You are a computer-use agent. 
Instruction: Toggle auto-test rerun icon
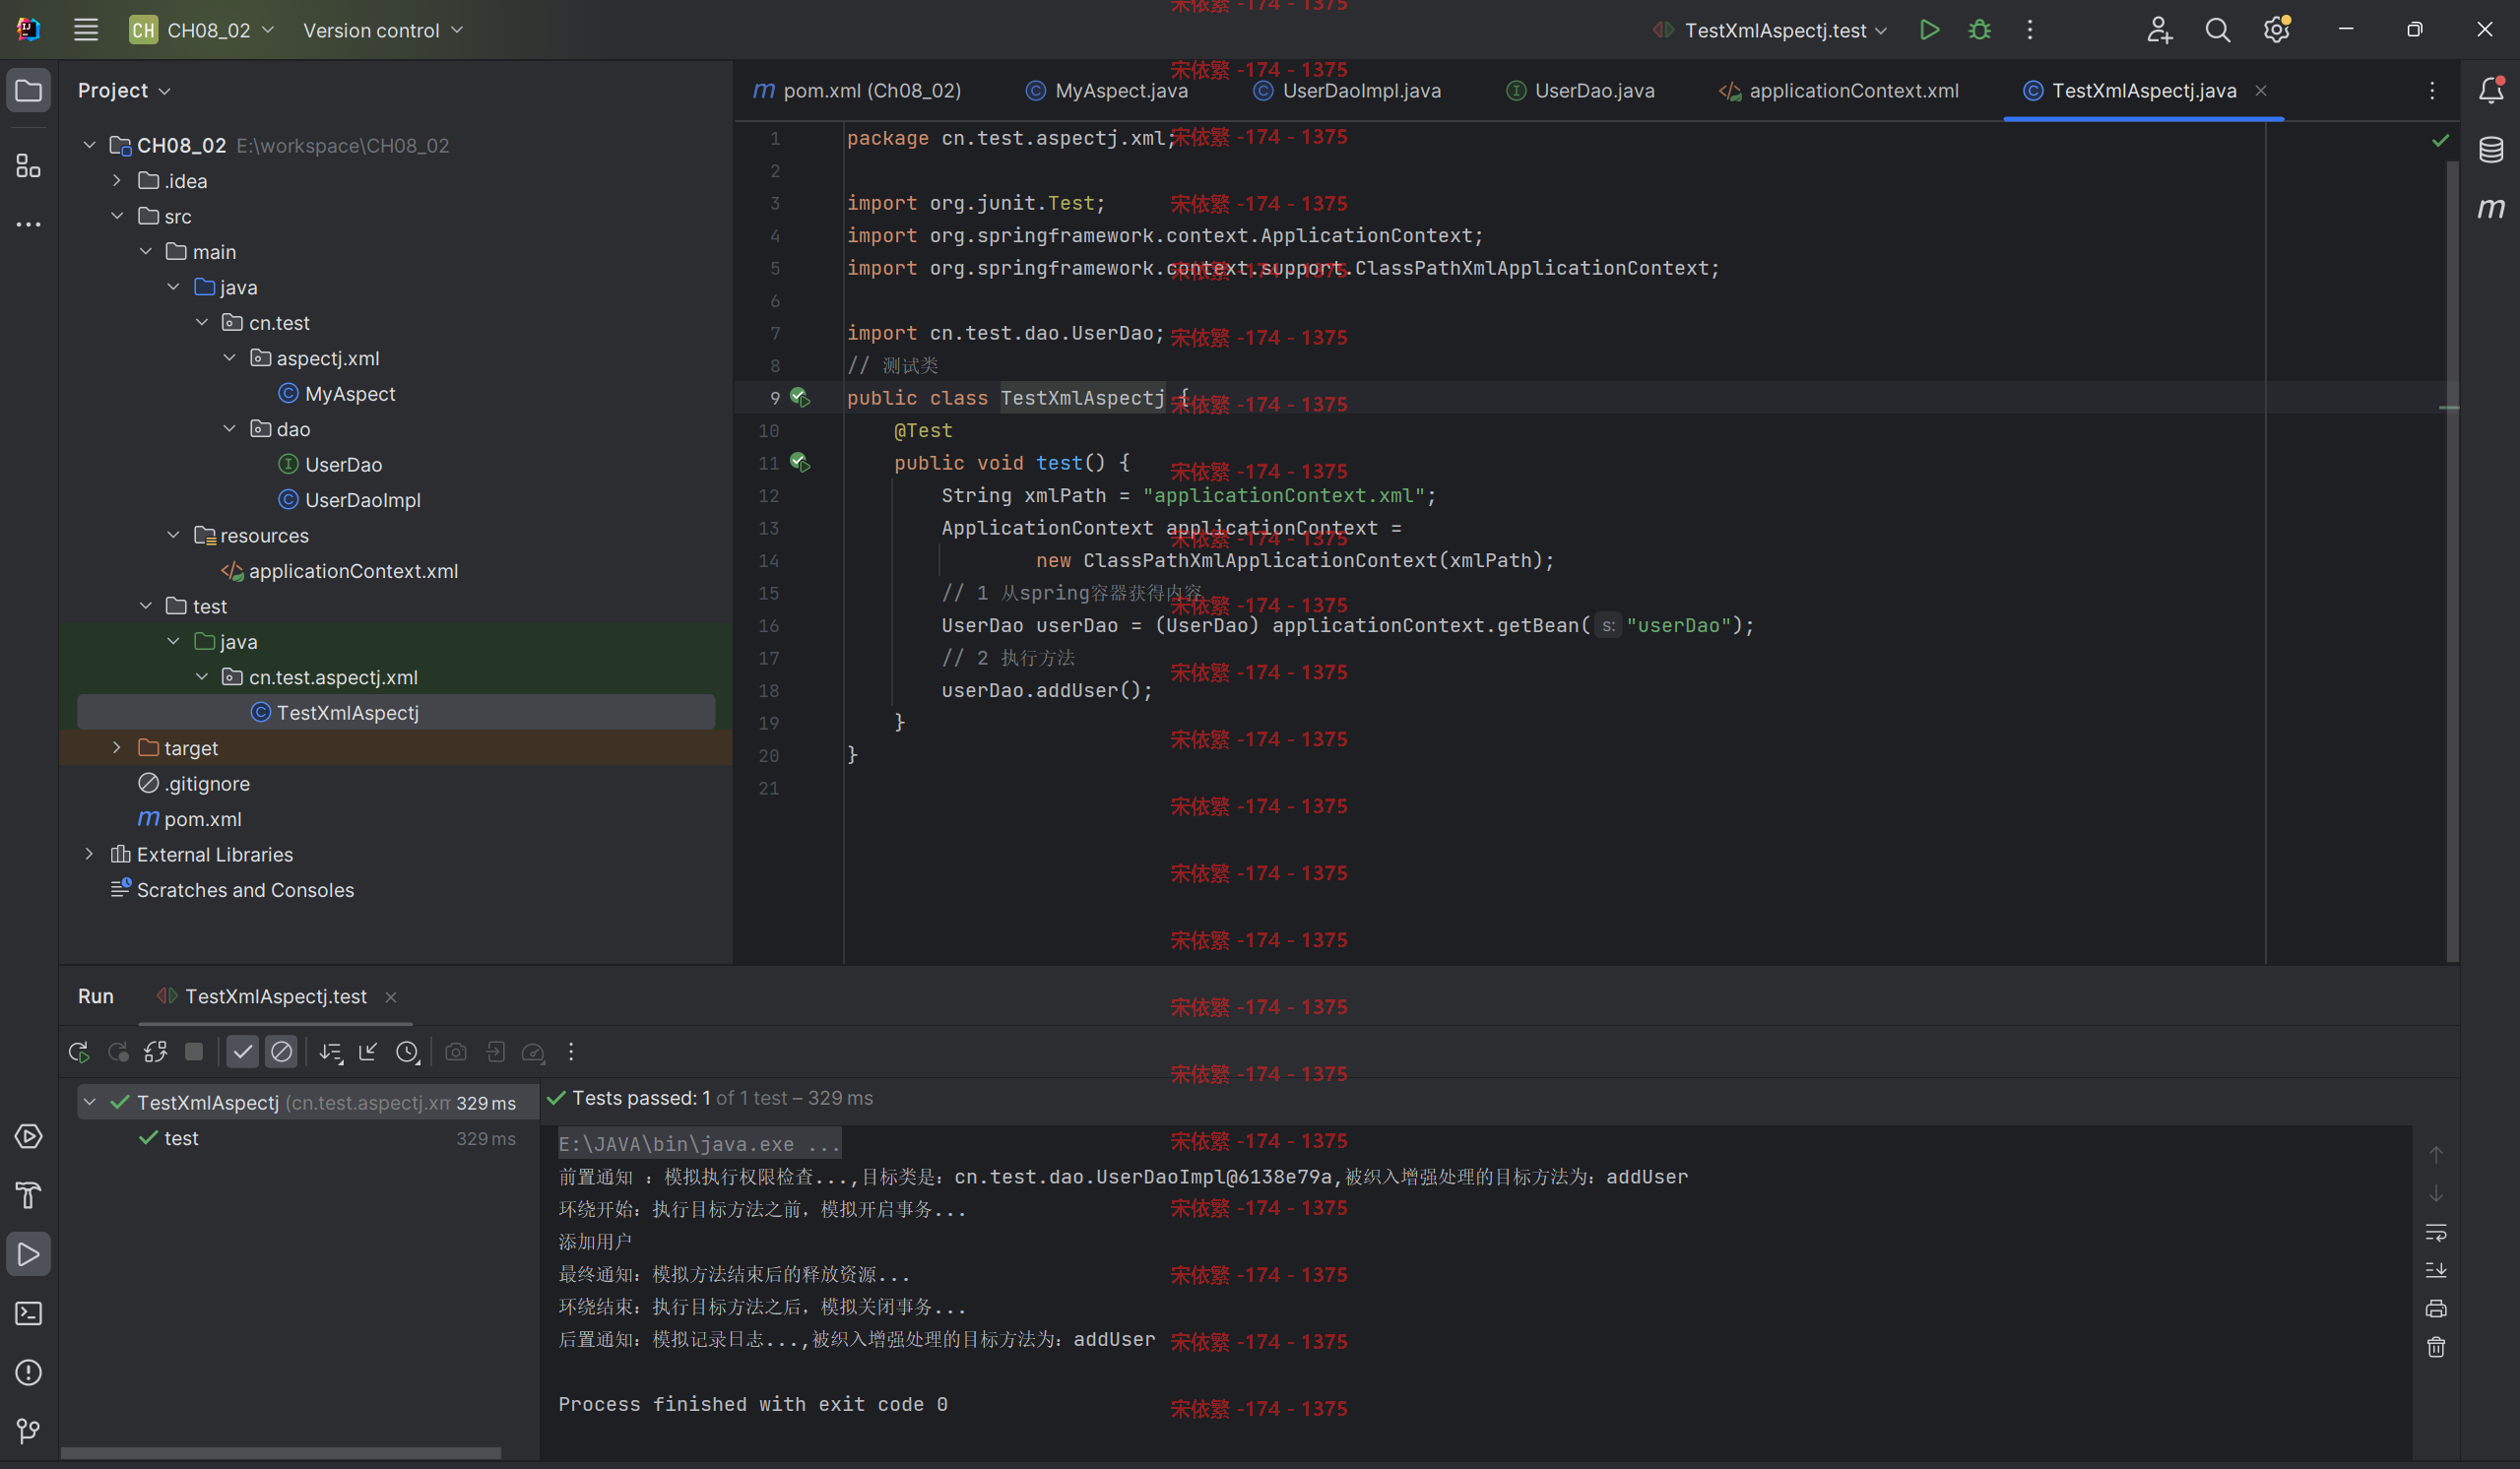156,1052
